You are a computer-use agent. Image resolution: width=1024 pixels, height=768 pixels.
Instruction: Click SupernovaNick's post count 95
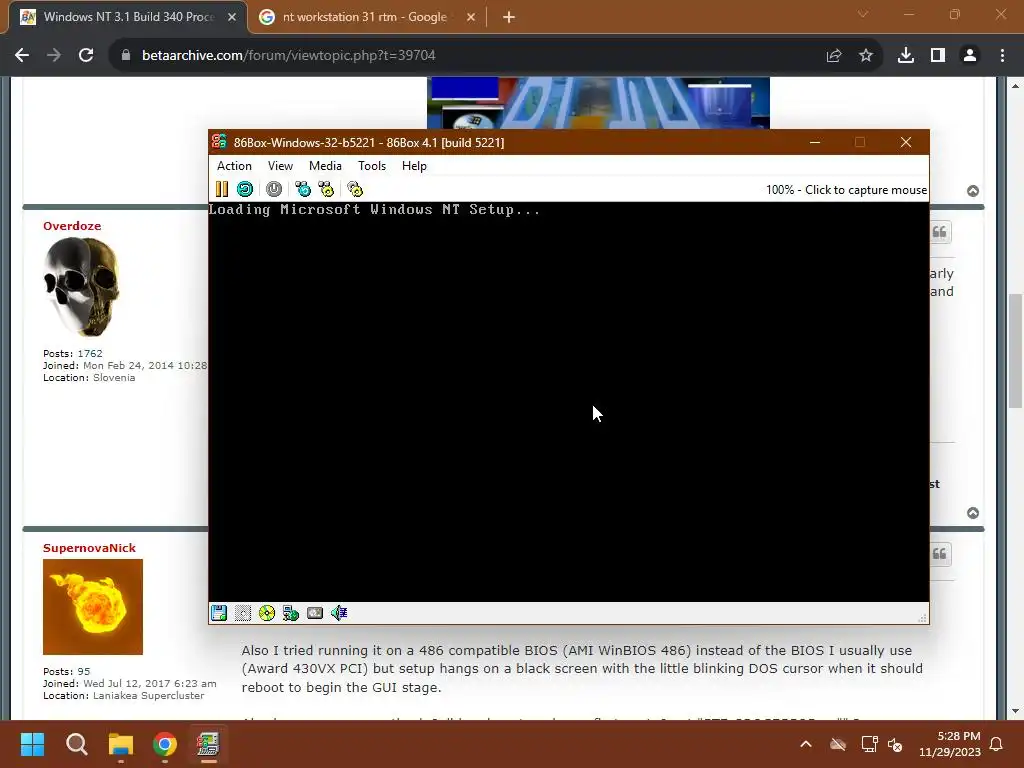pyautogui.click(x=84, y=671)
